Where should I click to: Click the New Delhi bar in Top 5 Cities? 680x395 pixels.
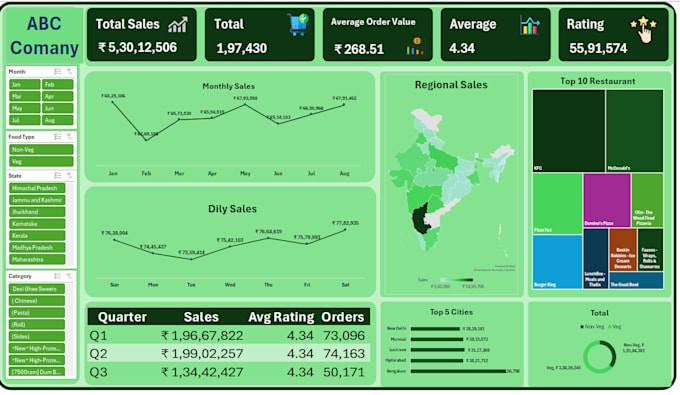(x=435, y=329)
